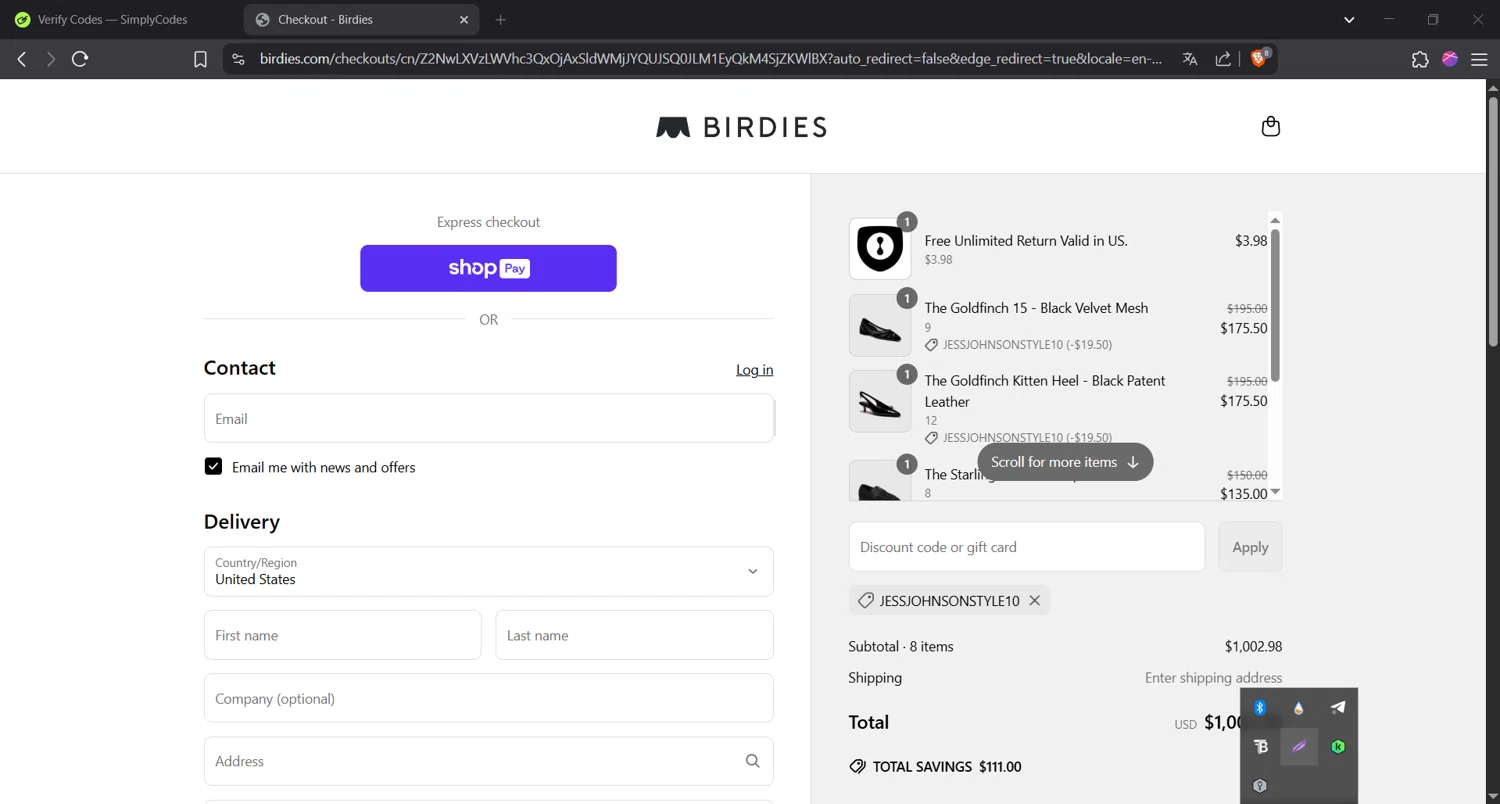Click the gray hexagon key tray icon
The height and width of the screenshot is (804, 1500).
coord(1260,785)
